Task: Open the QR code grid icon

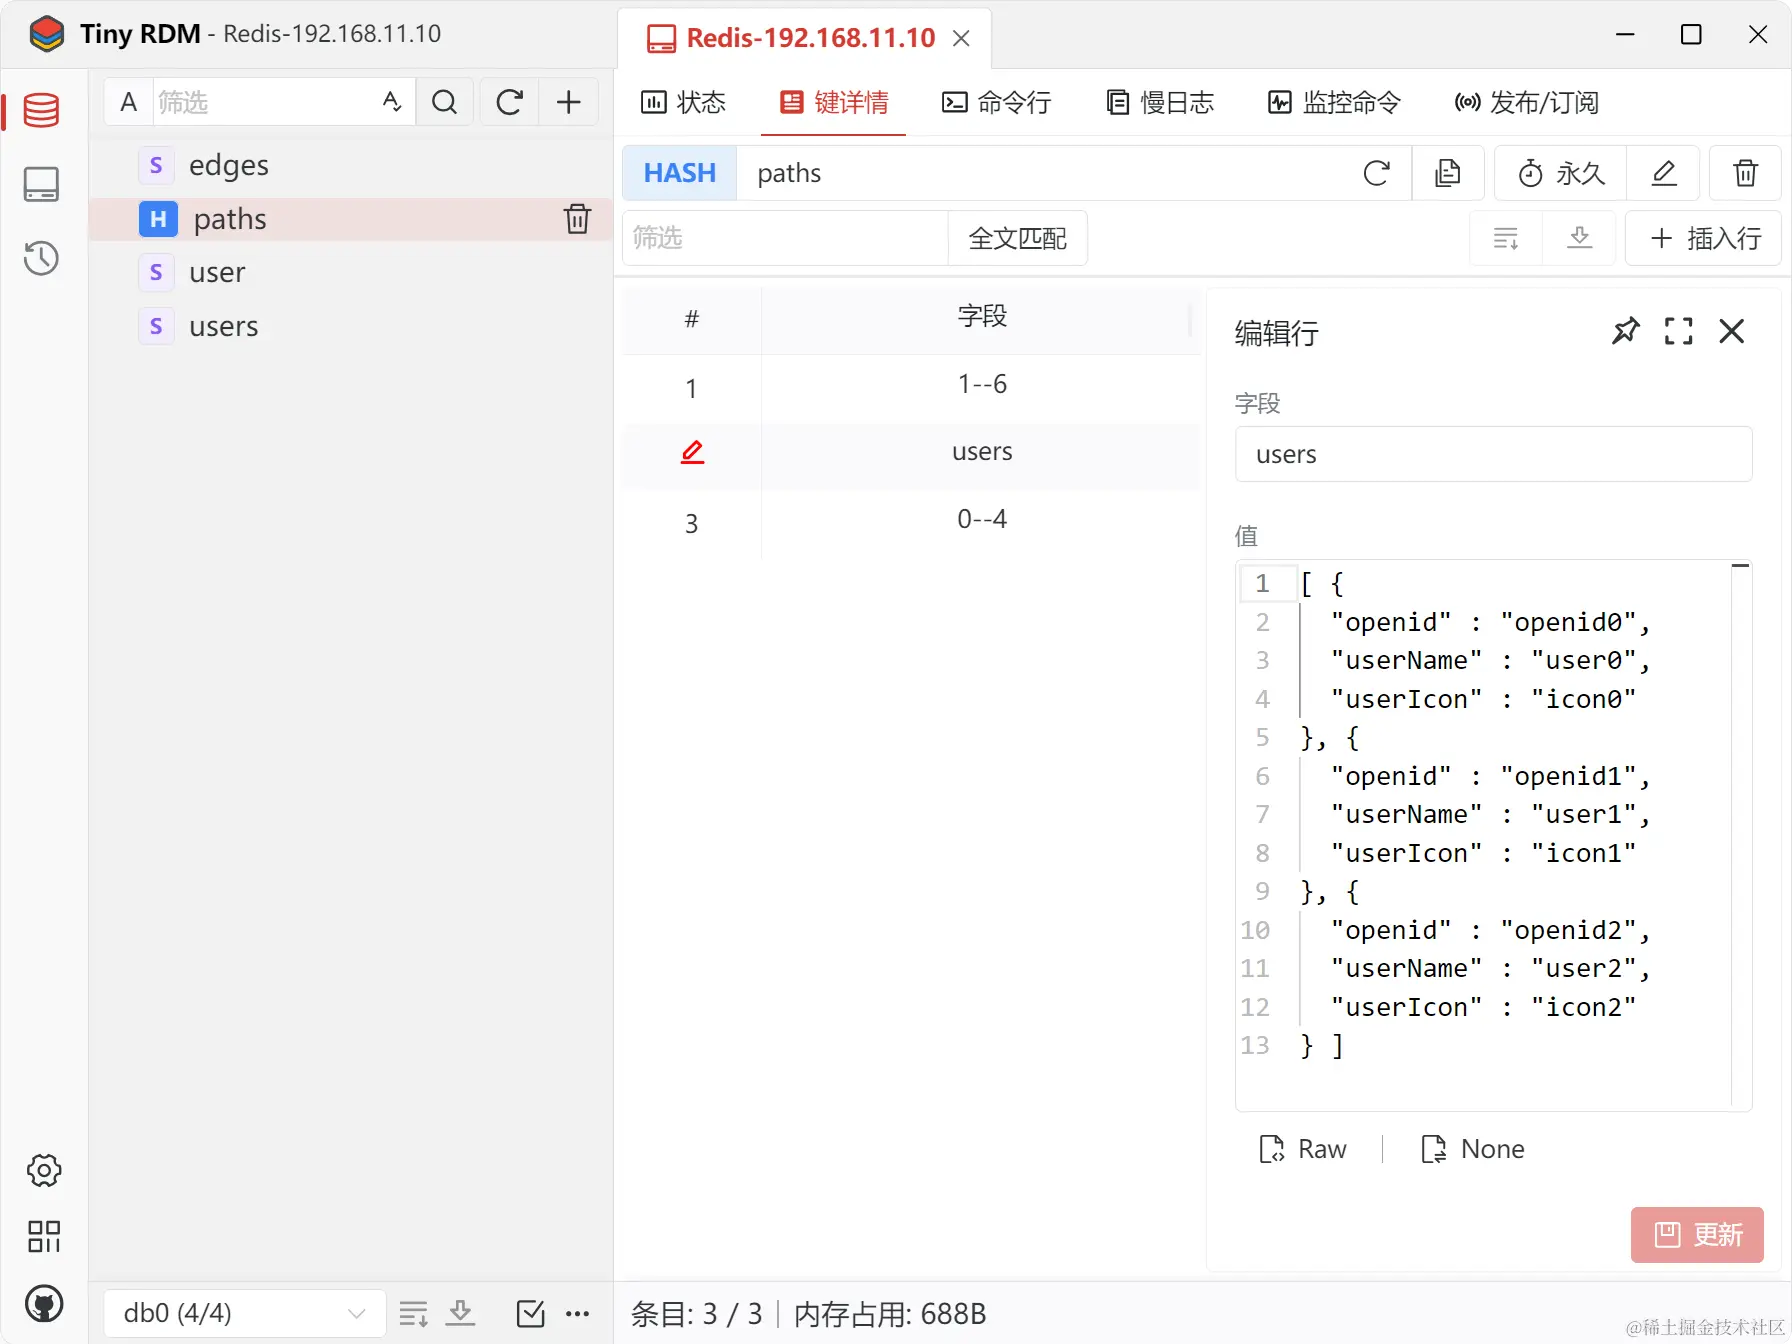Action: tap(44, 1236)
